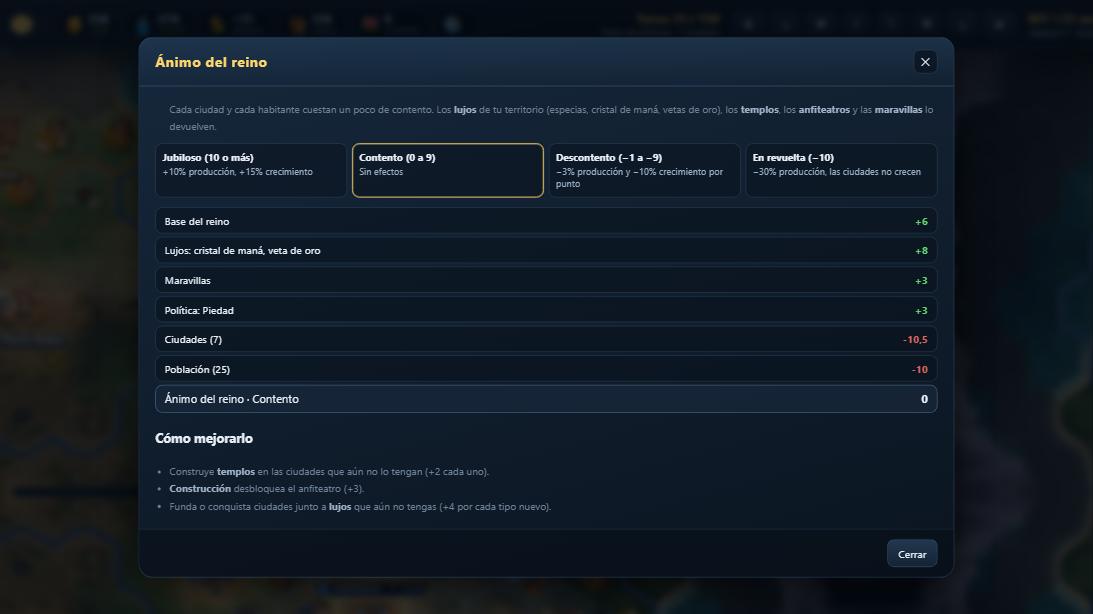
Task: Click the -10 value for Población
Action: pyautogui.click(x=919, y=369)
